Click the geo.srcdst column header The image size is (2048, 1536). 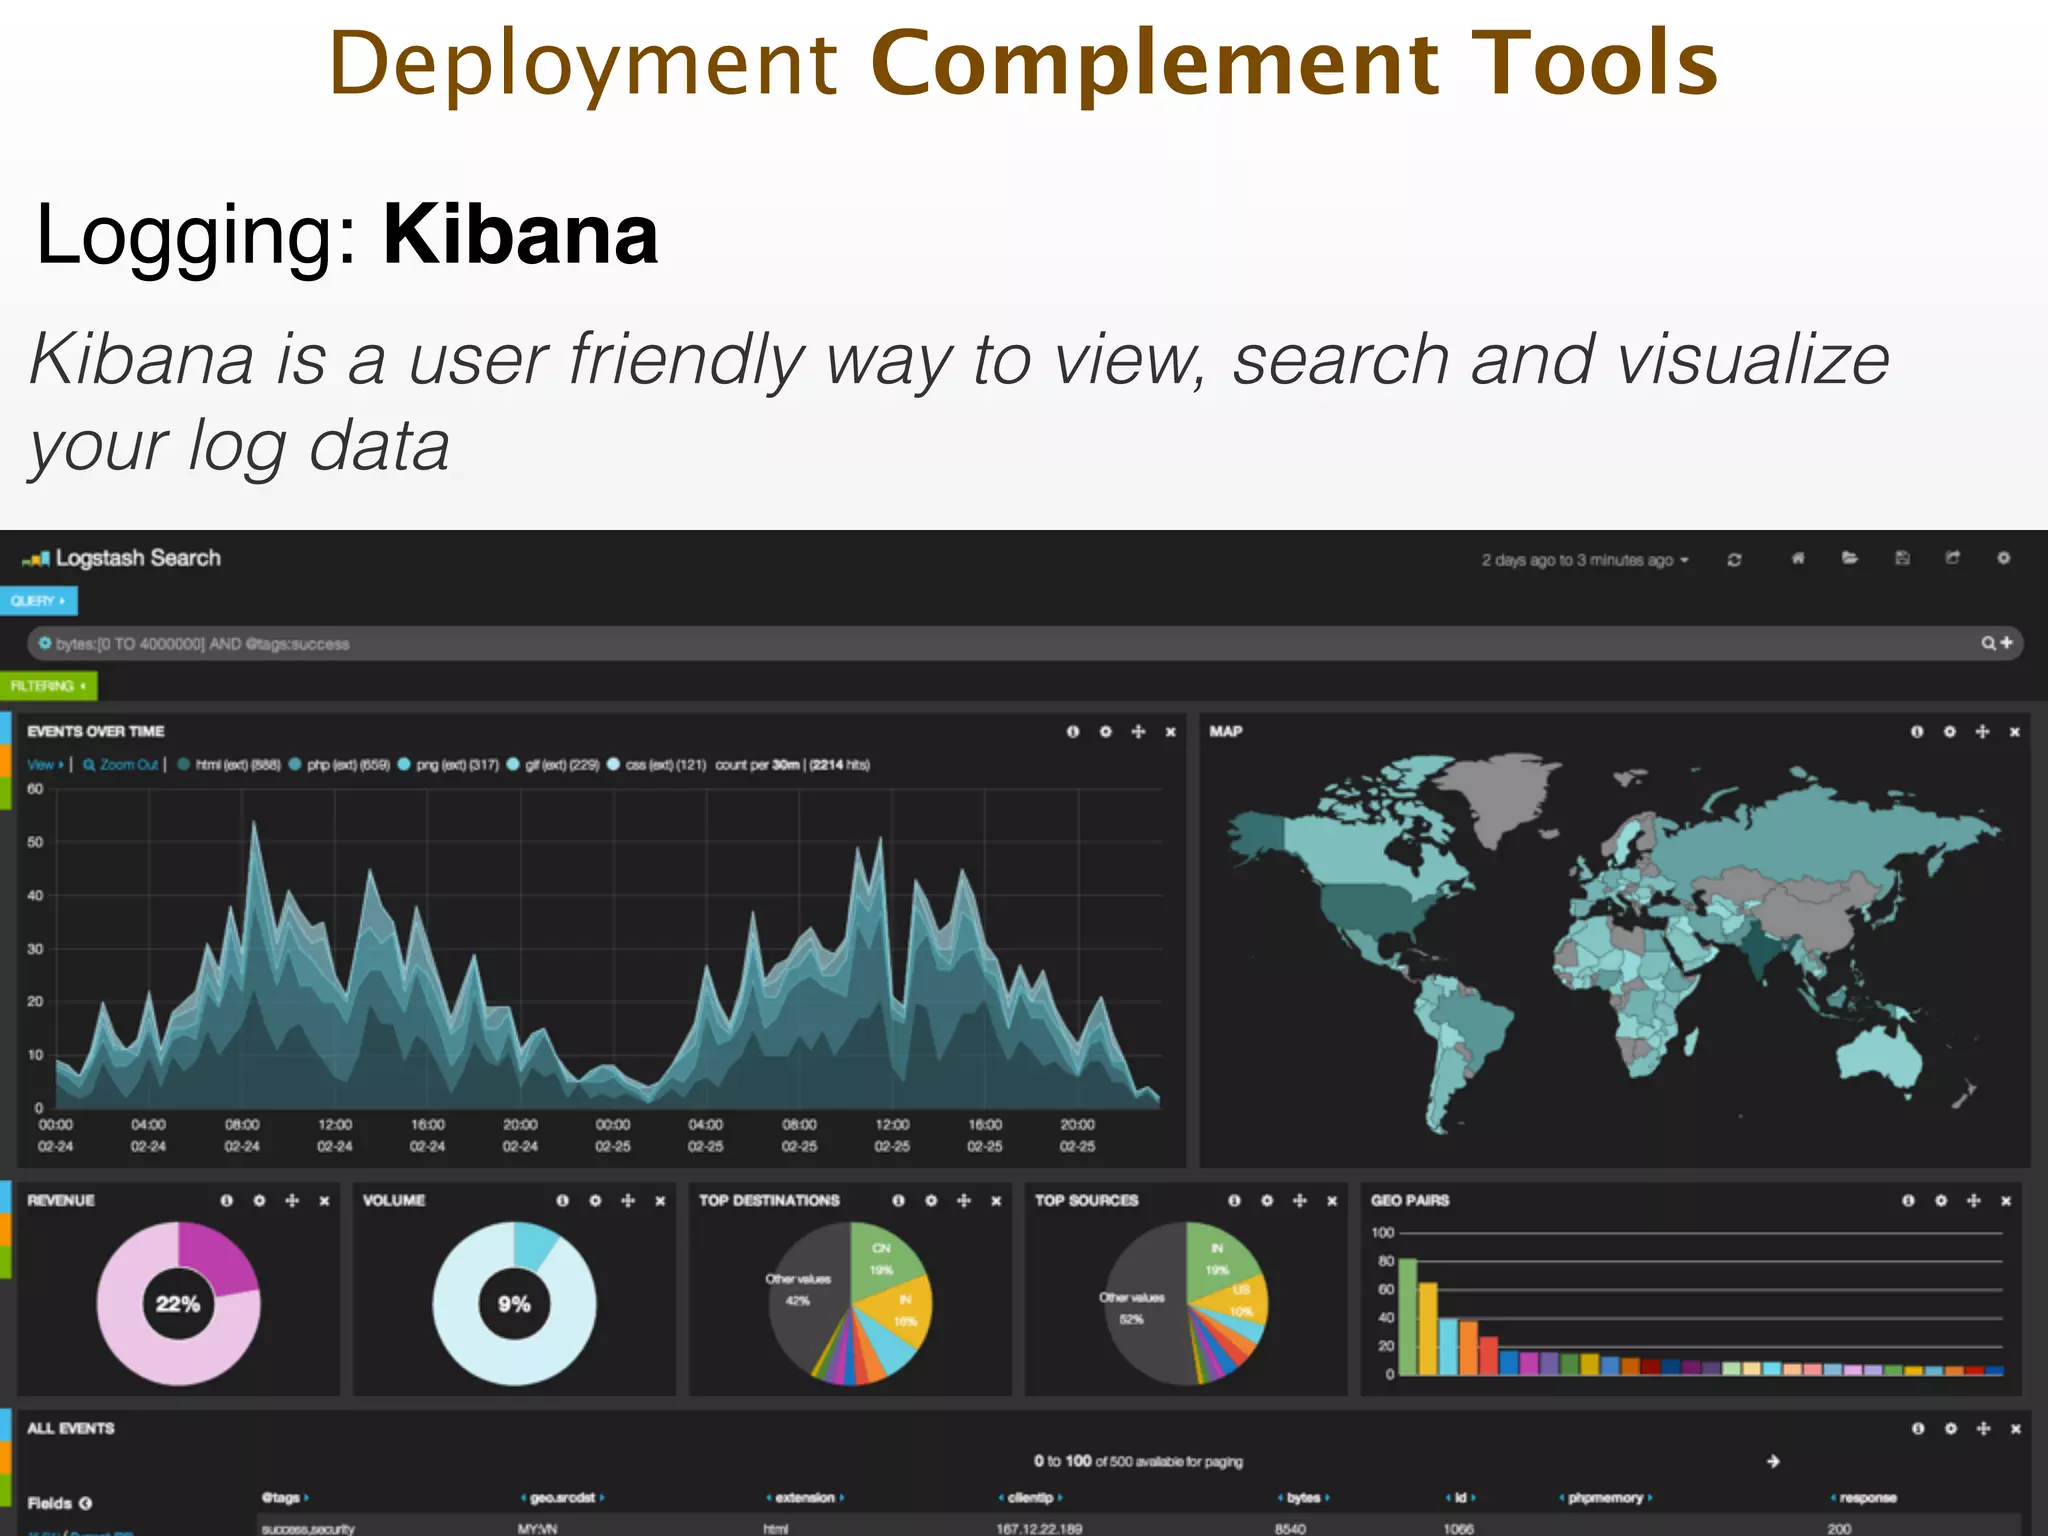click(562, 1498)
